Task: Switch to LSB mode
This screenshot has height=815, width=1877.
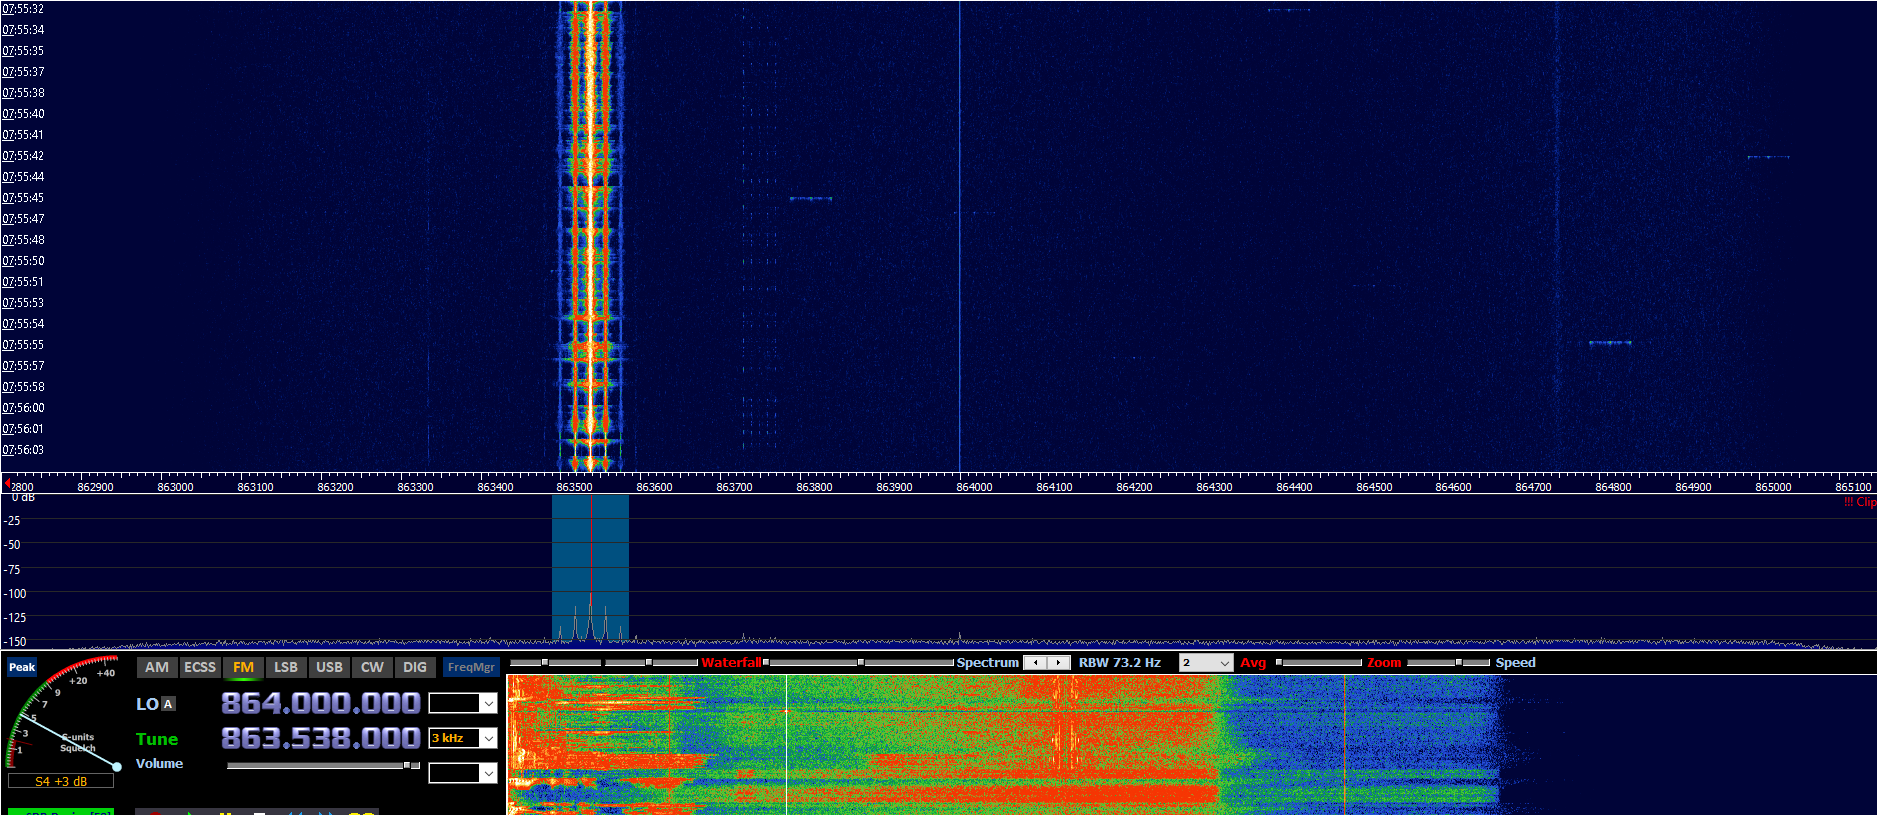Action: [x=286, y=667]
